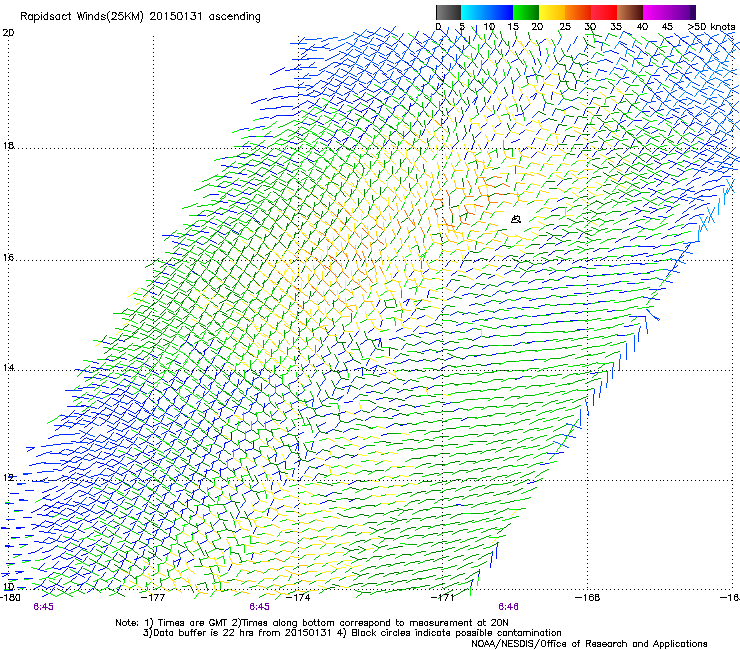Viewport: 740px width, 650px height.
Task: Click the legend value '15' under color bar
Action: [513, 27]
